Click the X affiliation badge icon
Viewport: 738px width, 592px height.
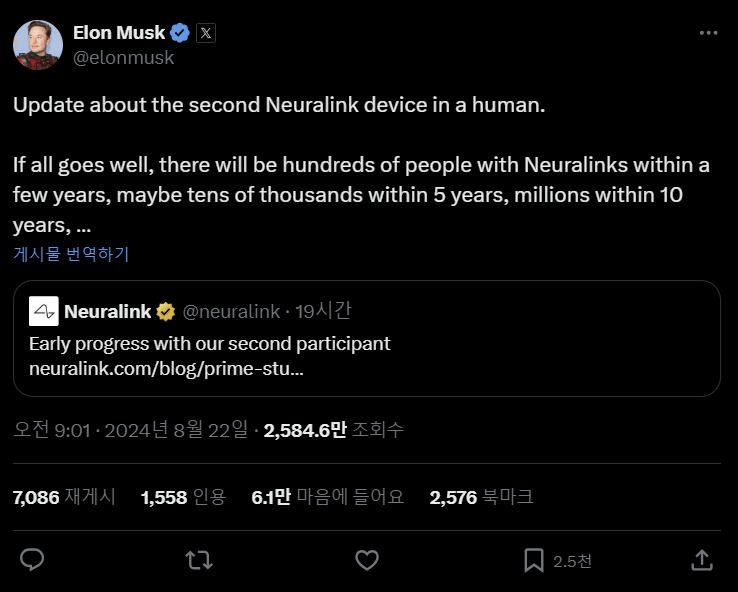[206, 33]
